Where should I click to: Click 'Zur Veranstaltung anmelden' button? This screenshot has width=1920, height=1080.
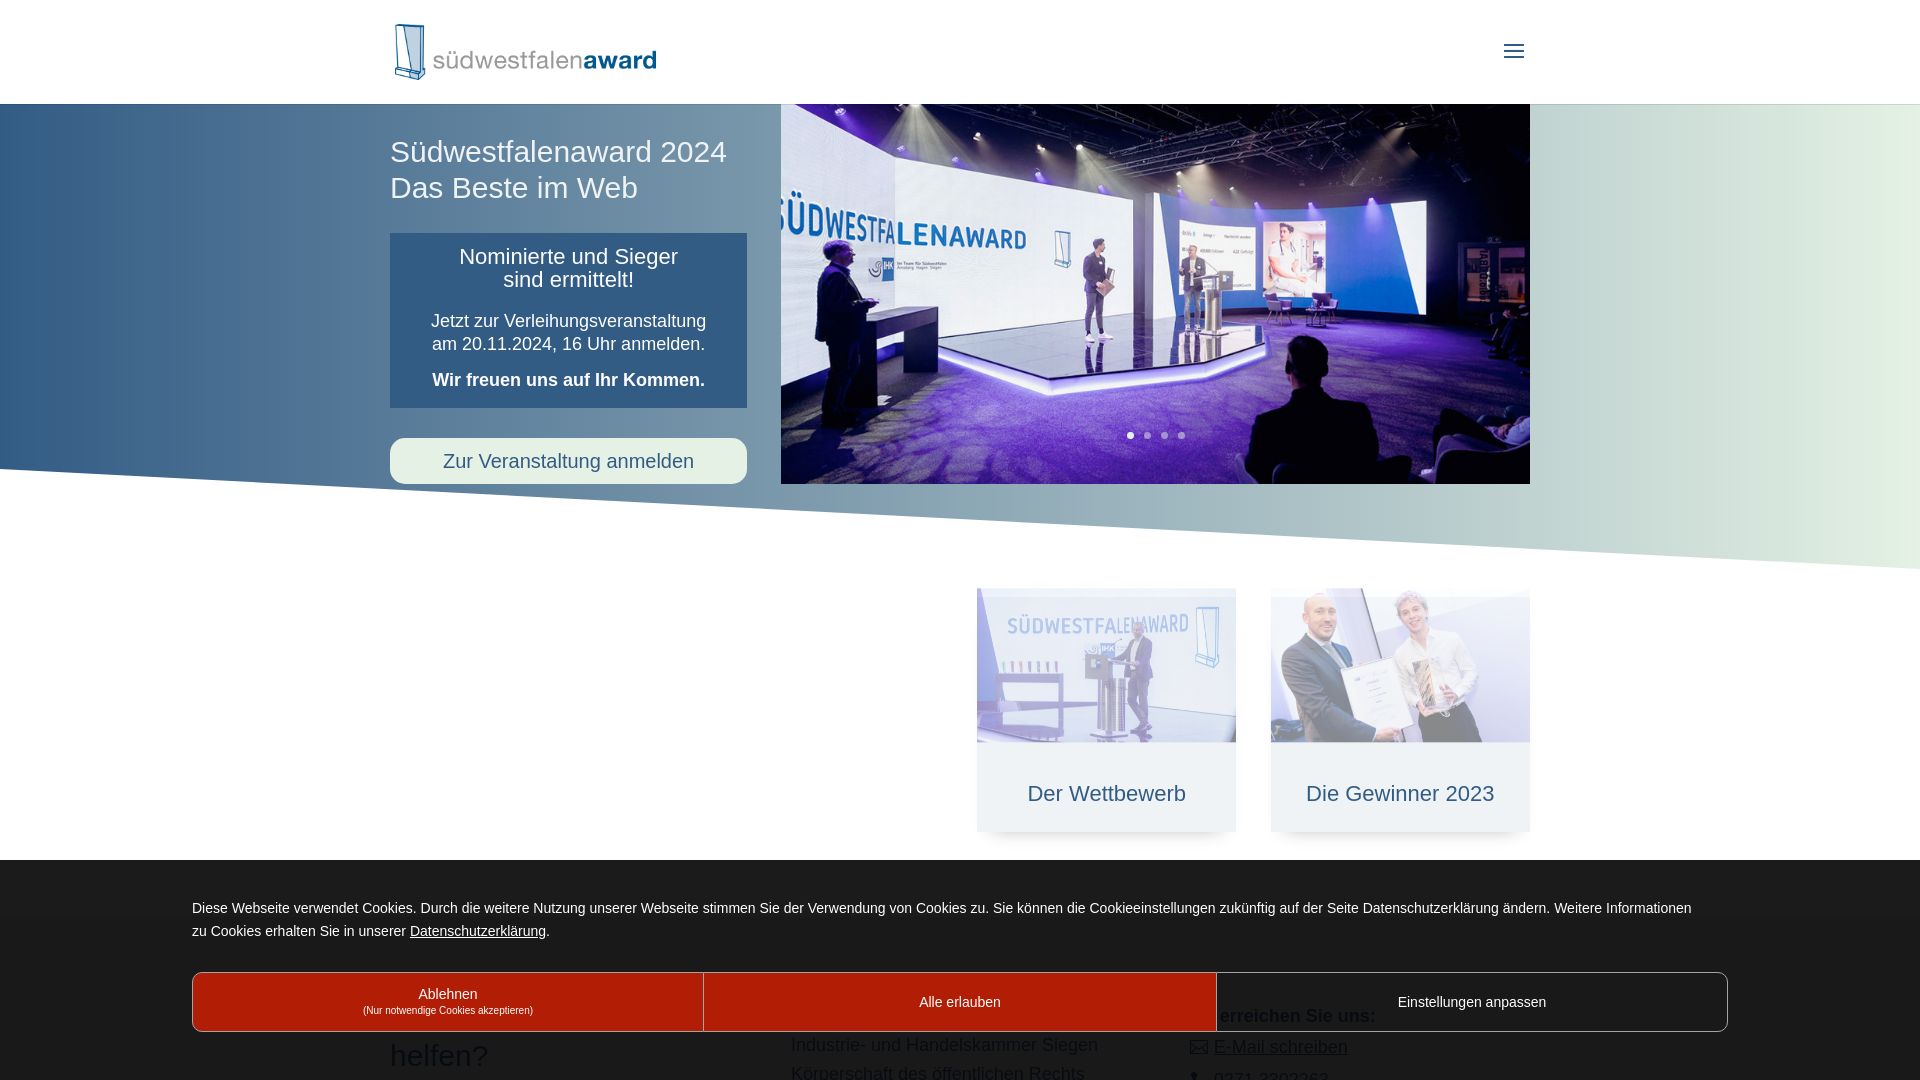point(568,461)
